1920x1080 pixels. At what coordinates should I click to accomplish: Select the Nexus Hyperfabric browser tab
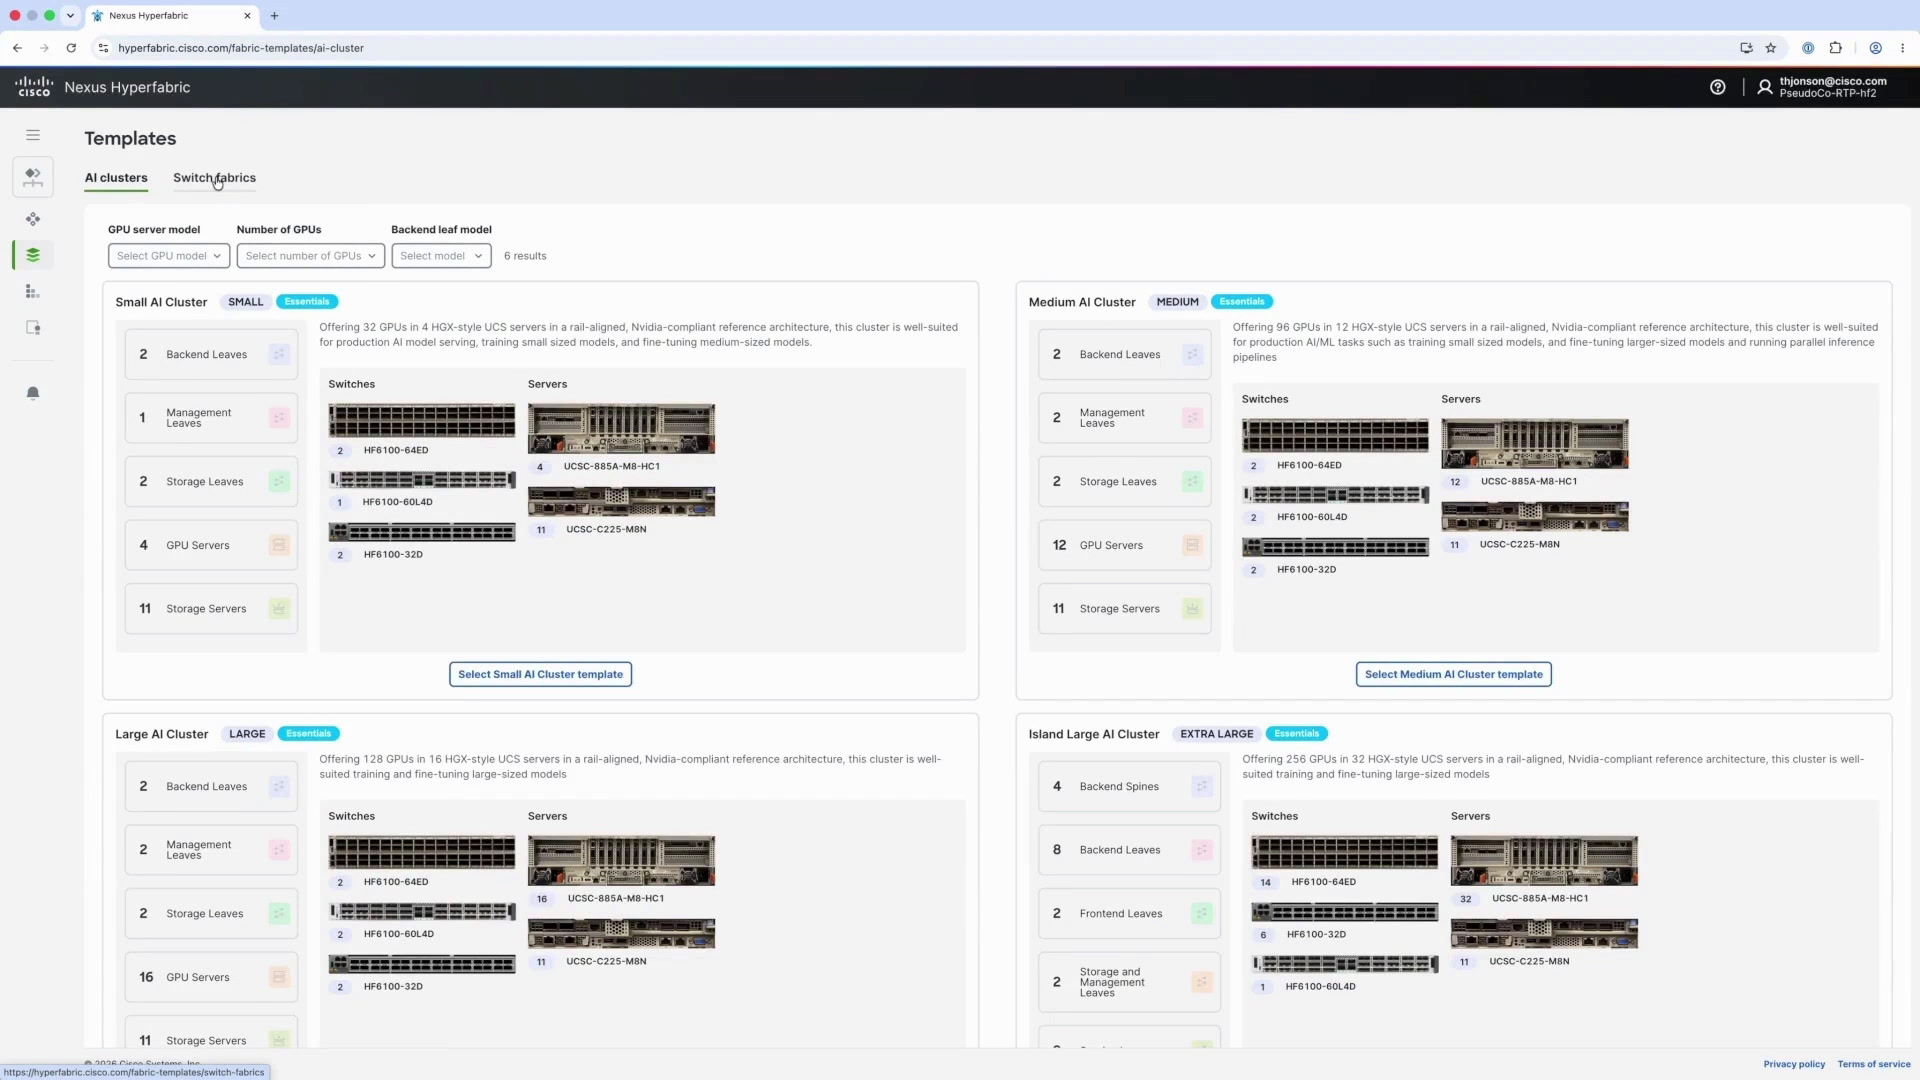pyautogui.click(x=171, y=16)
